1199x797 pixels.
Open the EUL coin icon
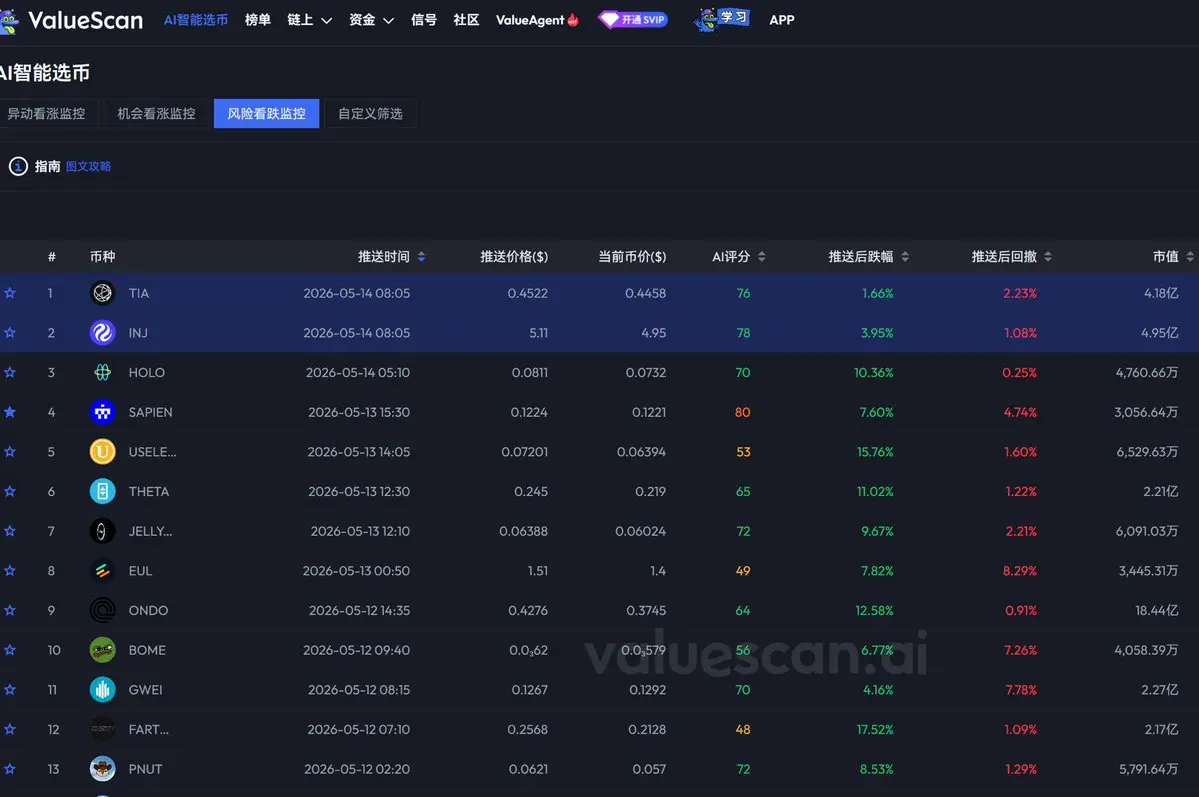[102, 571]
